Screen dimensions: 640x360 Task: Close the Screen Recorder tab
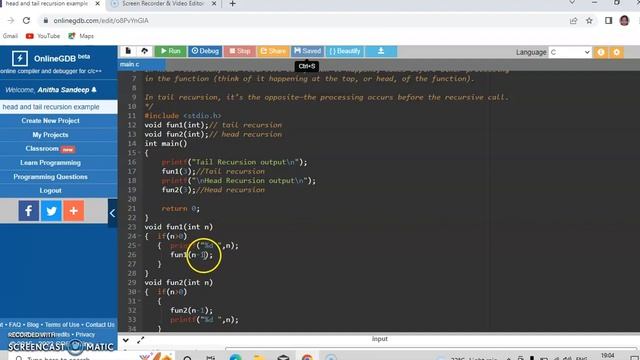coord(214,4)
